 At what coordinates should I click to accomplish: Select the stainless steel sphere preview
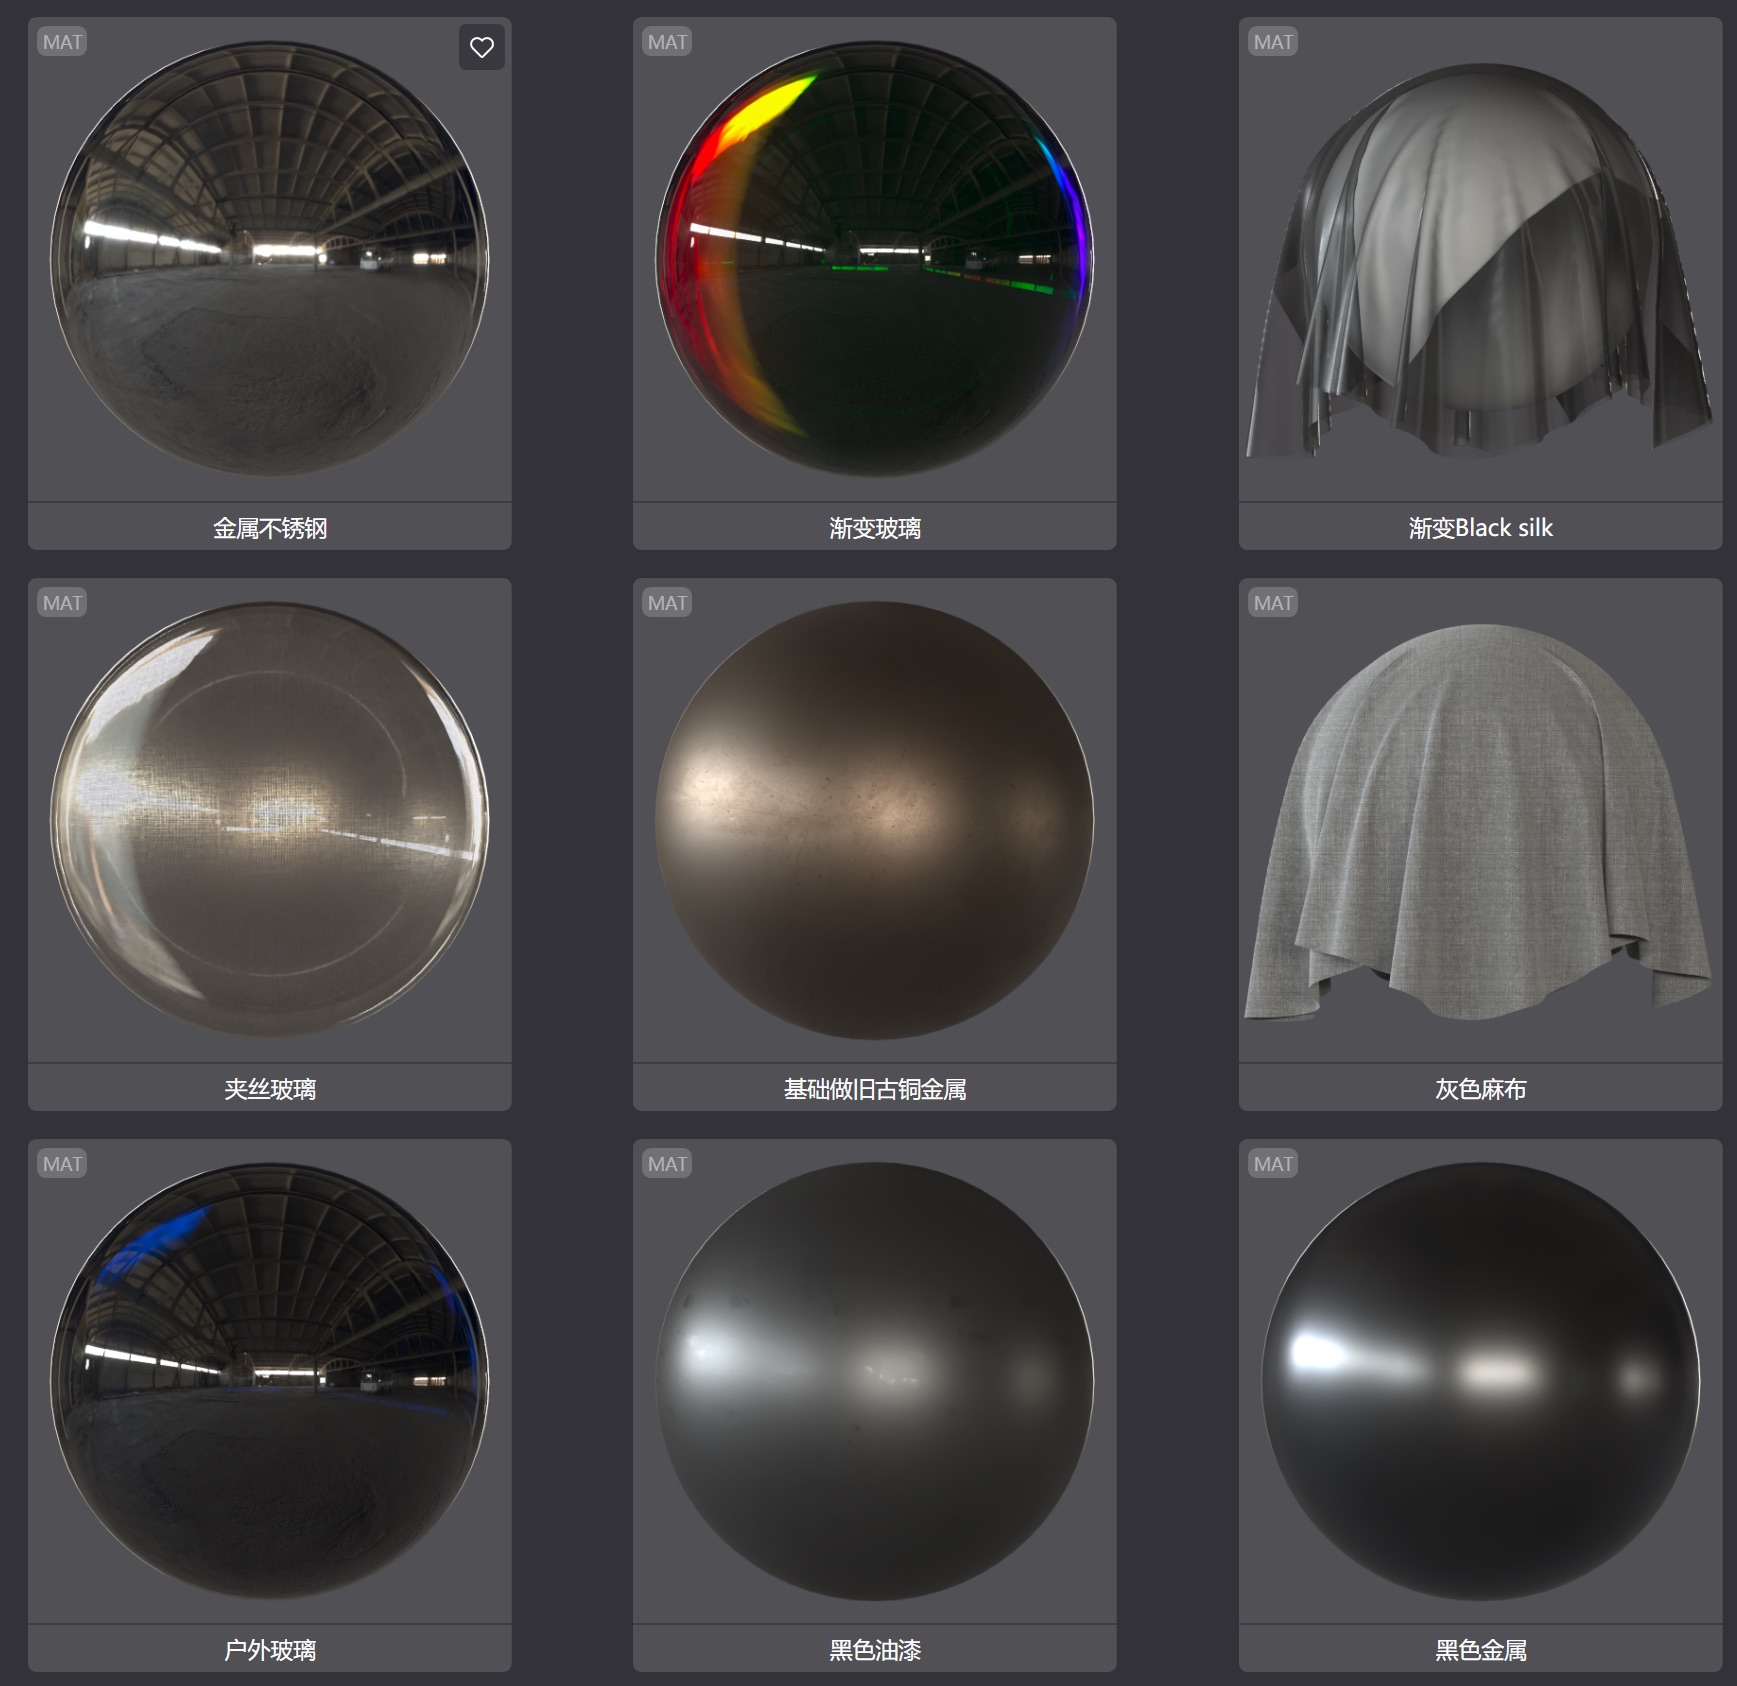pos(270,258)
